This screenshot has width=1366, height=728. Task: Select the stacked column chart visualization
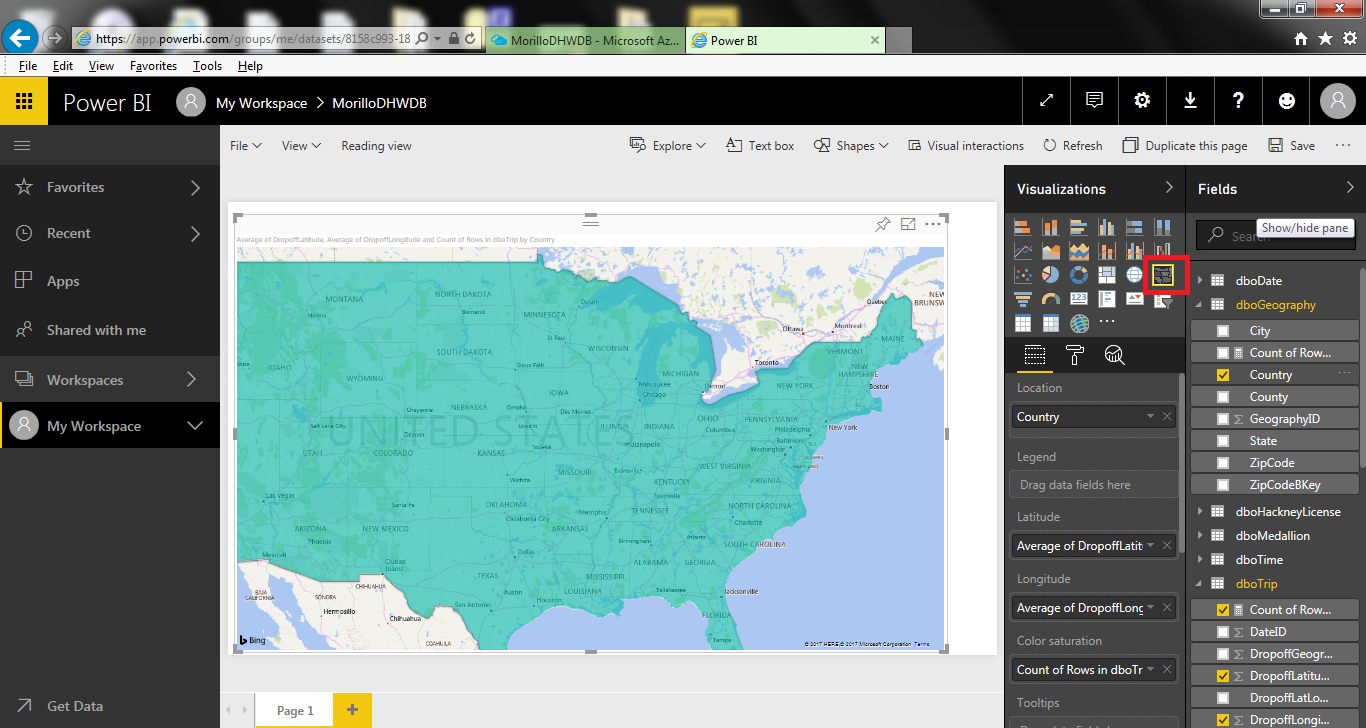coord(1051,227)
